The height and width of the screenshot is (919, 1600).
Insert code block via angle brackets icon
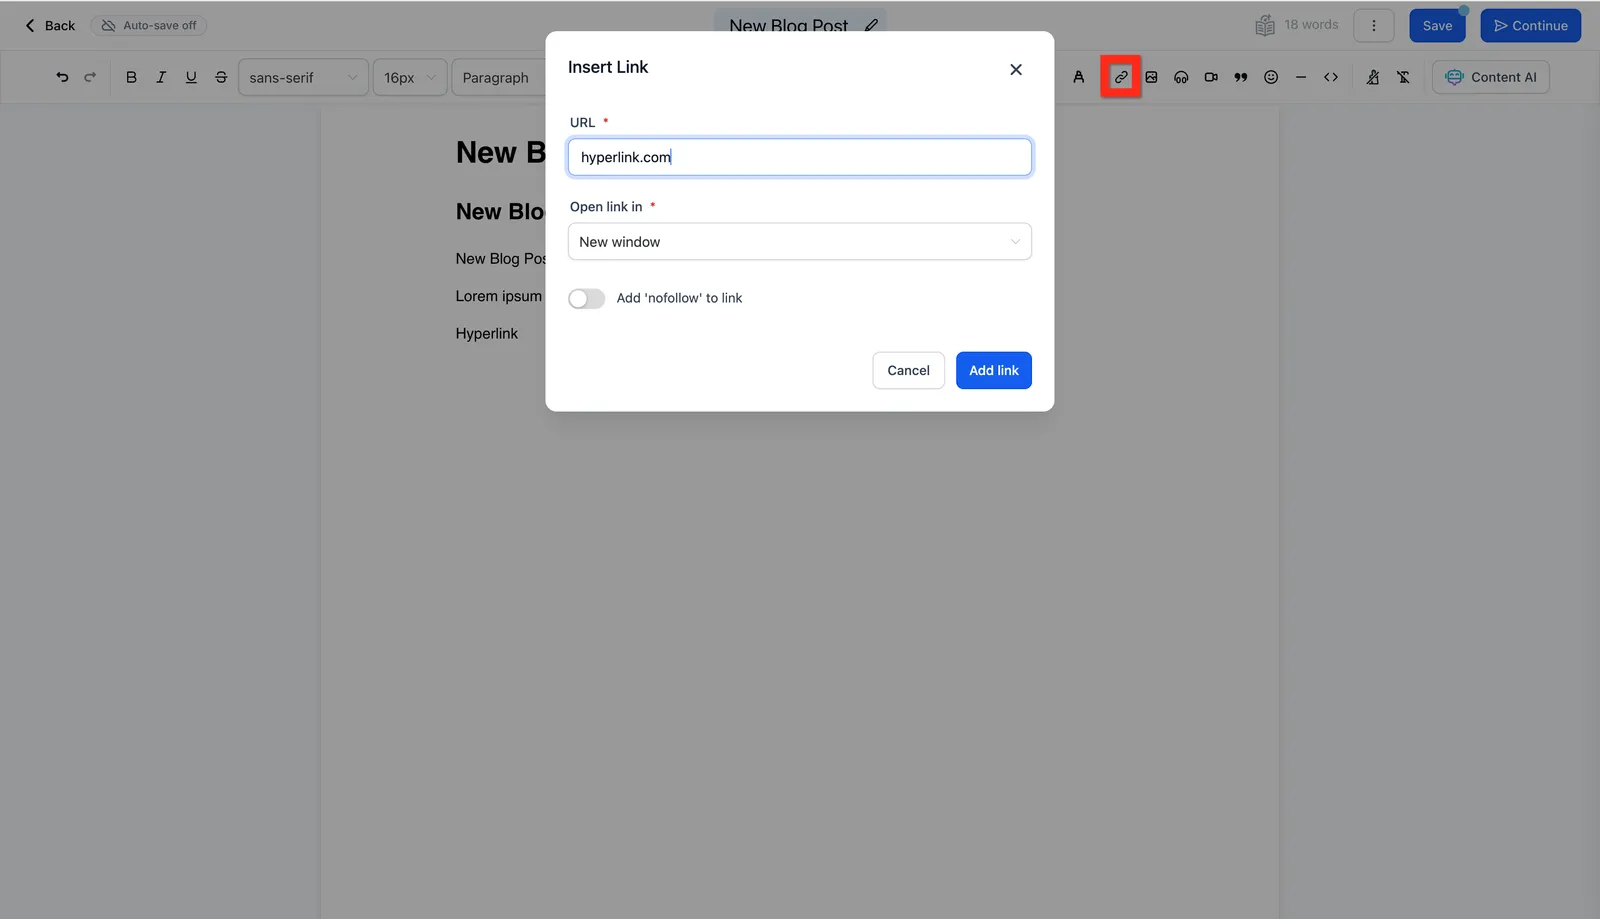(1331, 77)
